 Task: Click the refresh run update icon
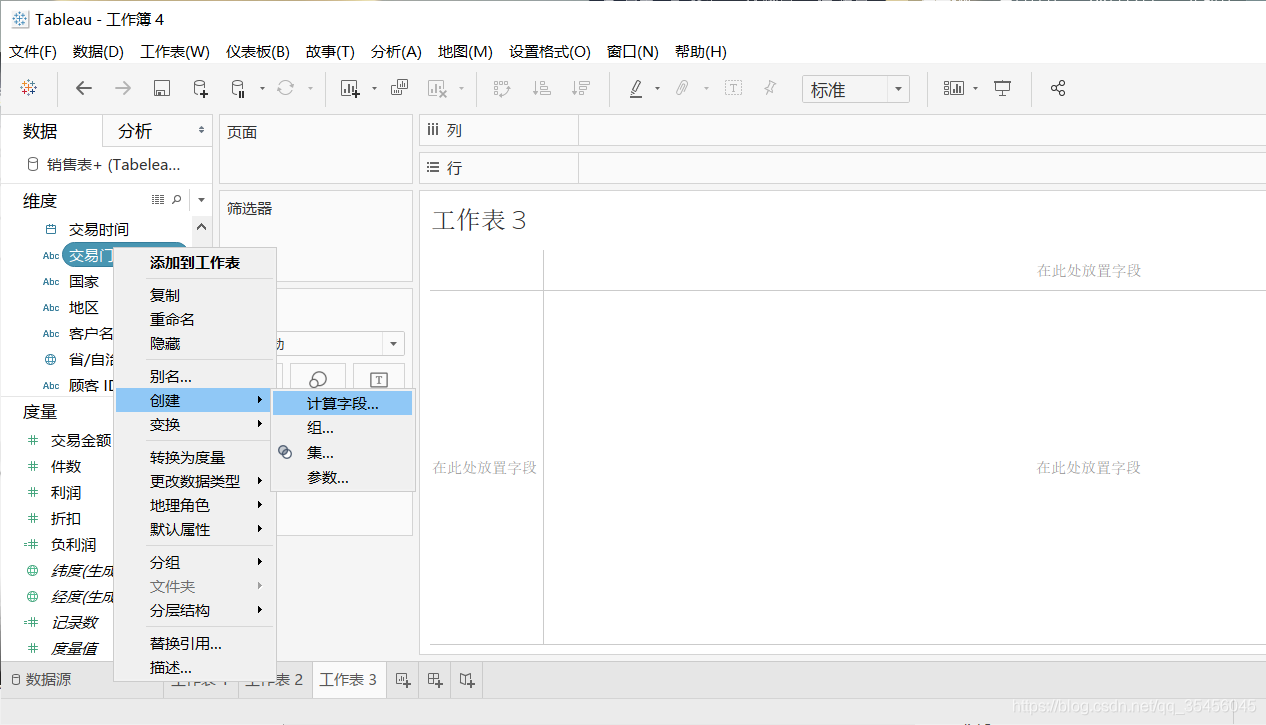coord(285,88)
